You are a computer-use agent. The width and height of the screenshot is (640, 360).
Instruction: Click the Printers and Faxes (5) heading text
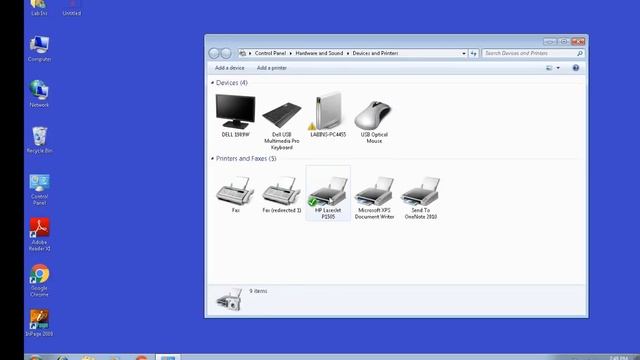tap(246, 158)
